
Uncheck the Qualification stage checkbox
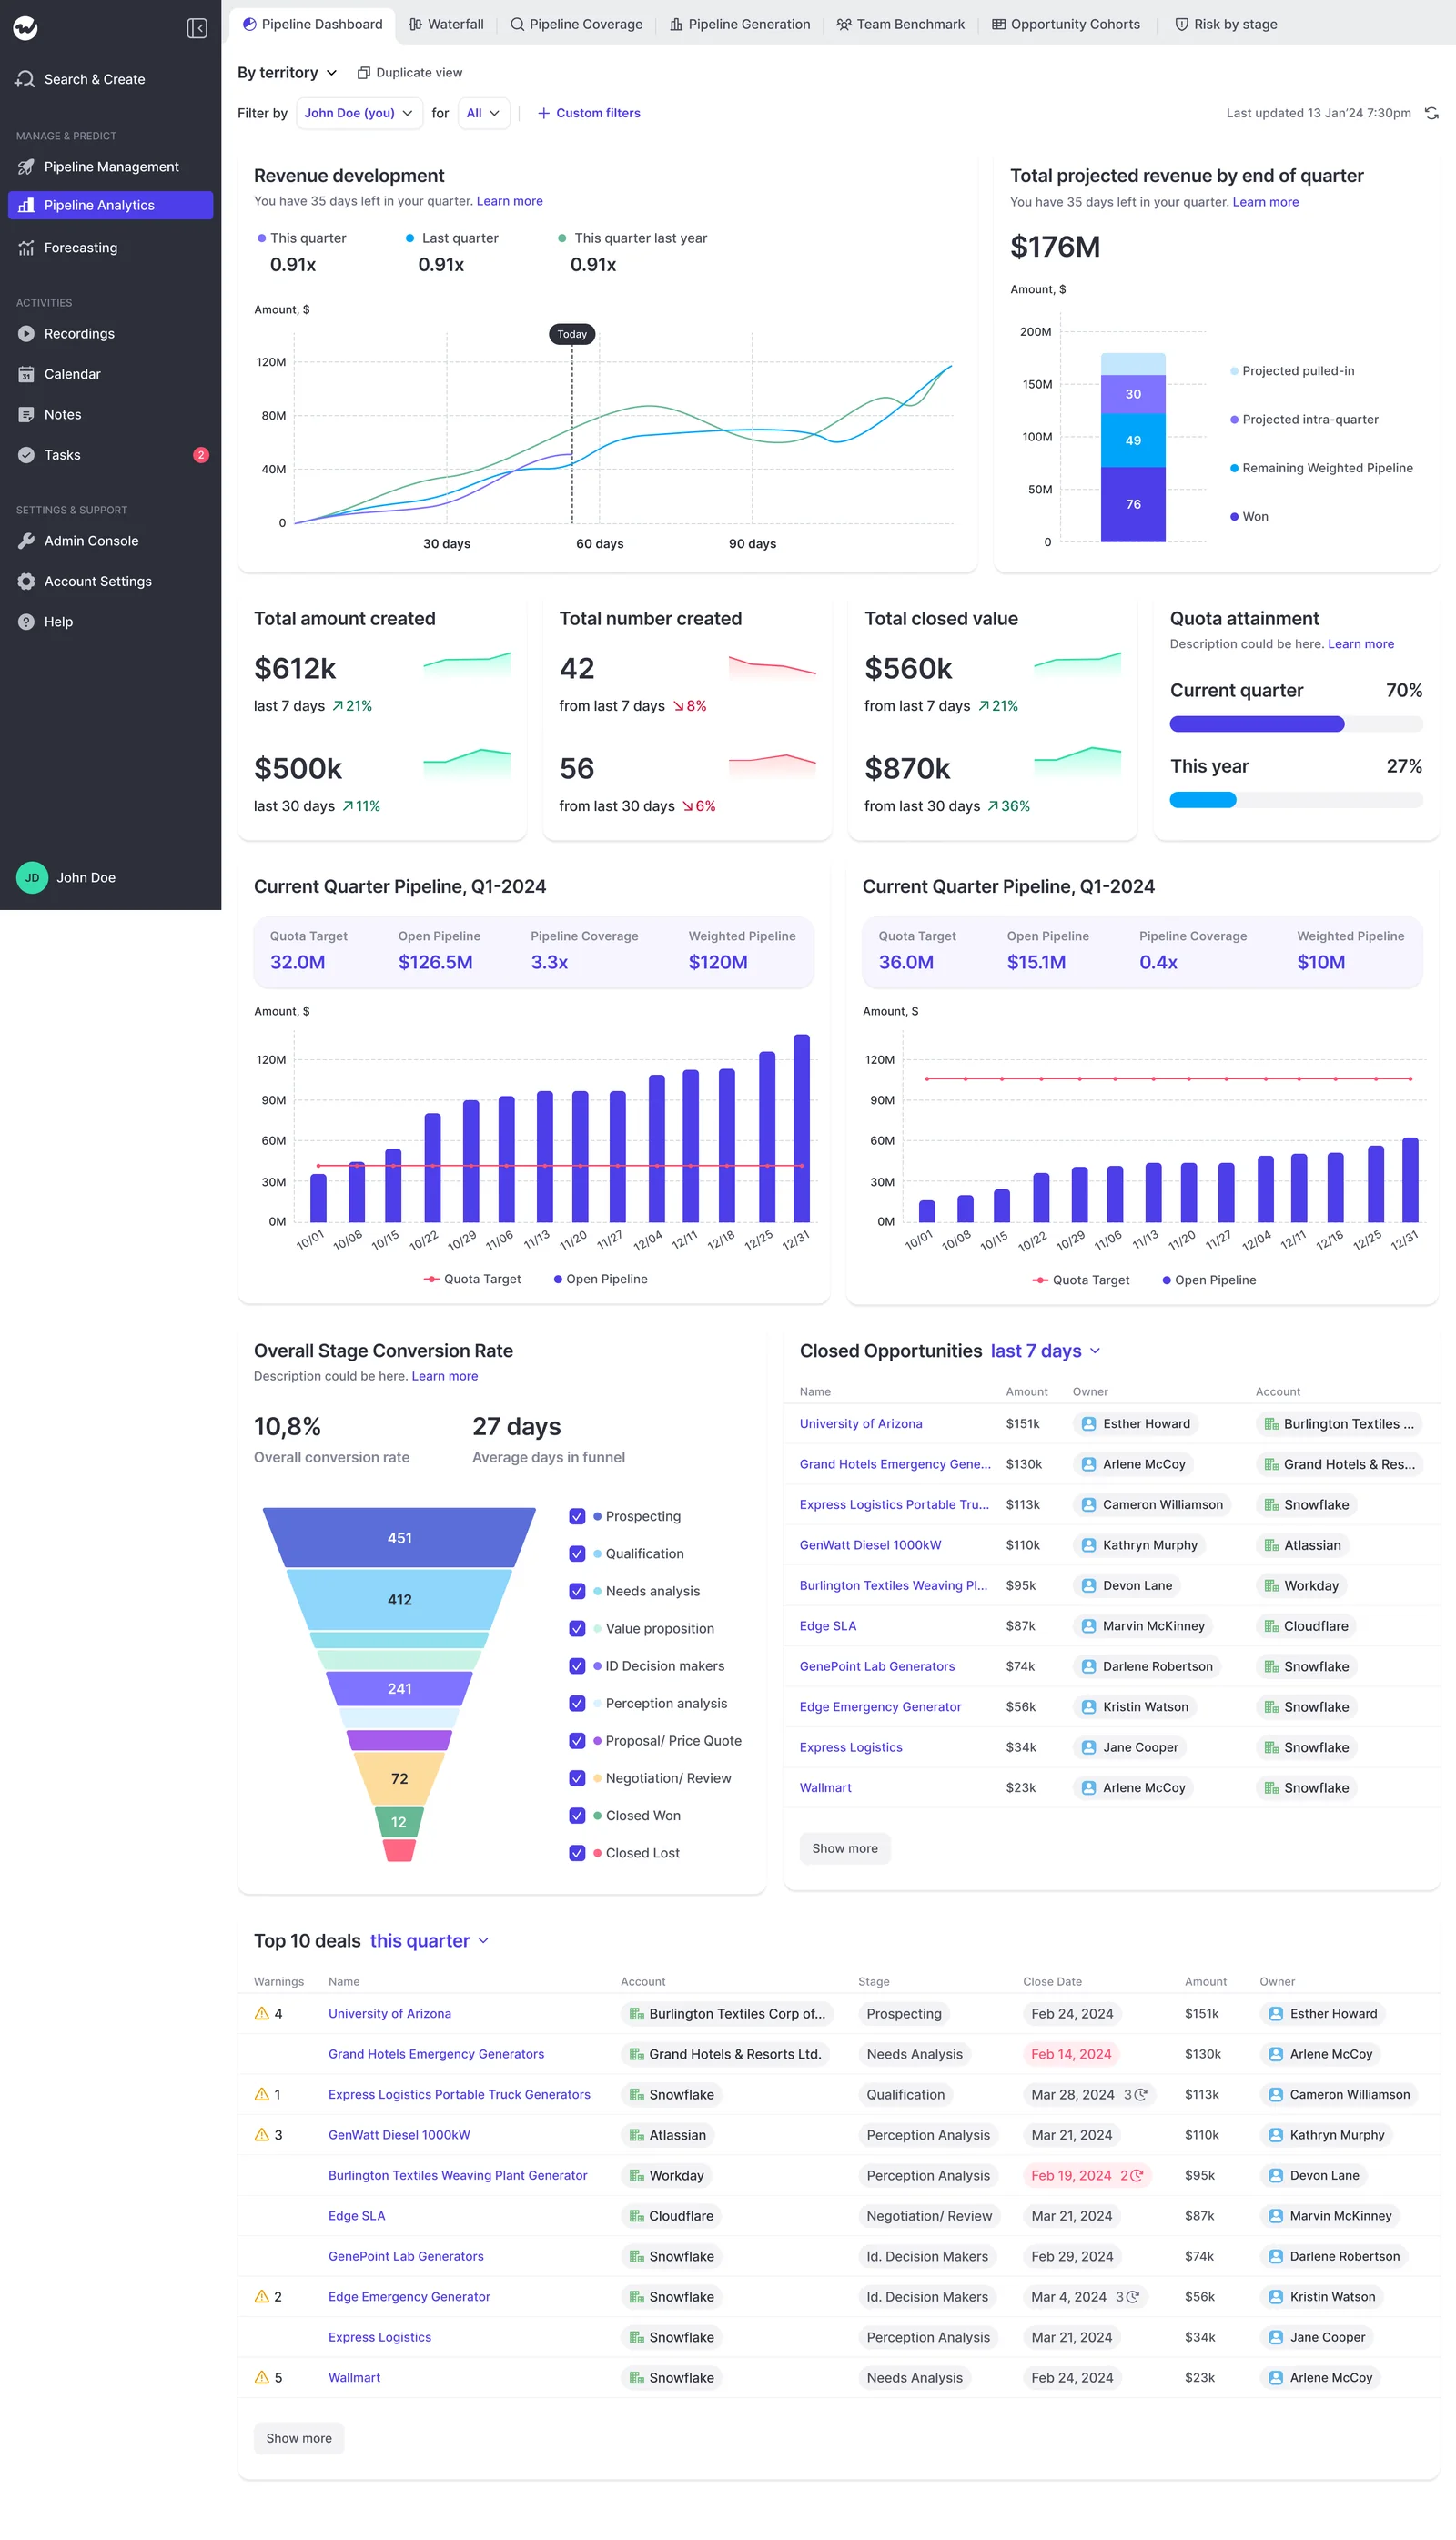[x=577, y=1554]
